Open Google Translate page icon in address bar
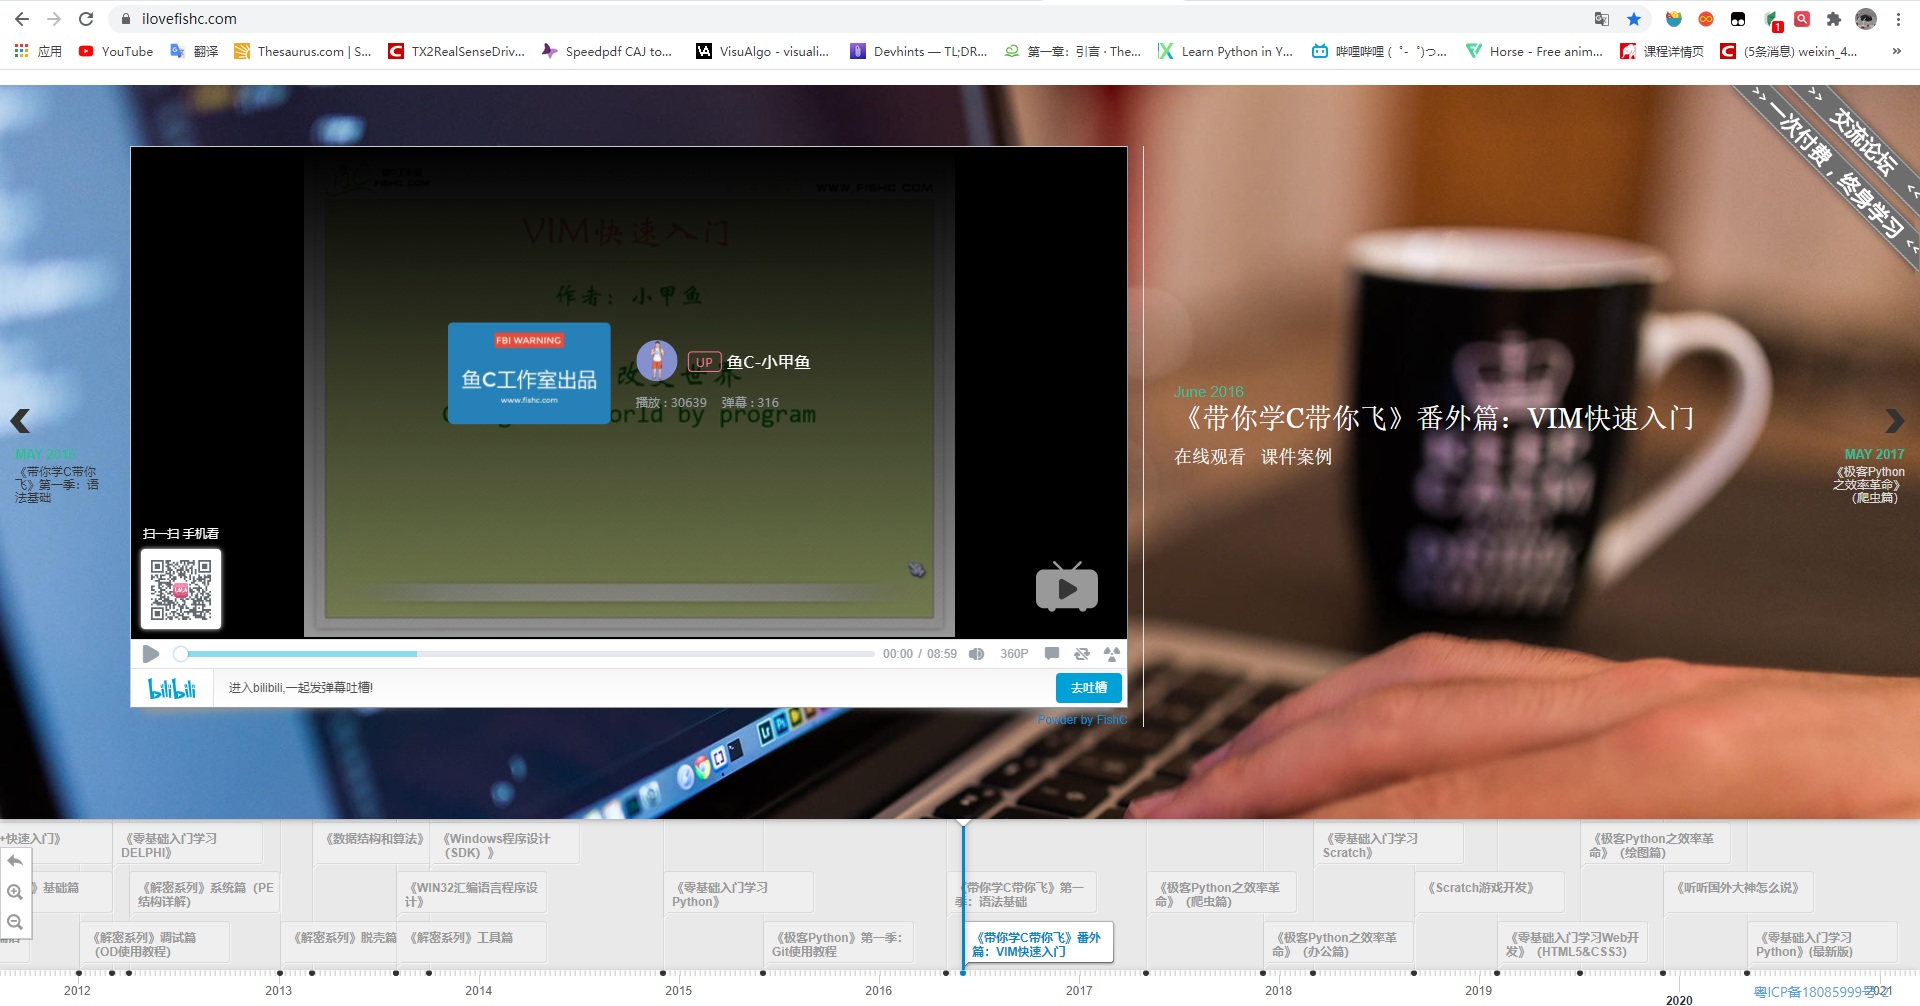This screenshot has width=1920, height=1006. click(x=1602, y=19)
